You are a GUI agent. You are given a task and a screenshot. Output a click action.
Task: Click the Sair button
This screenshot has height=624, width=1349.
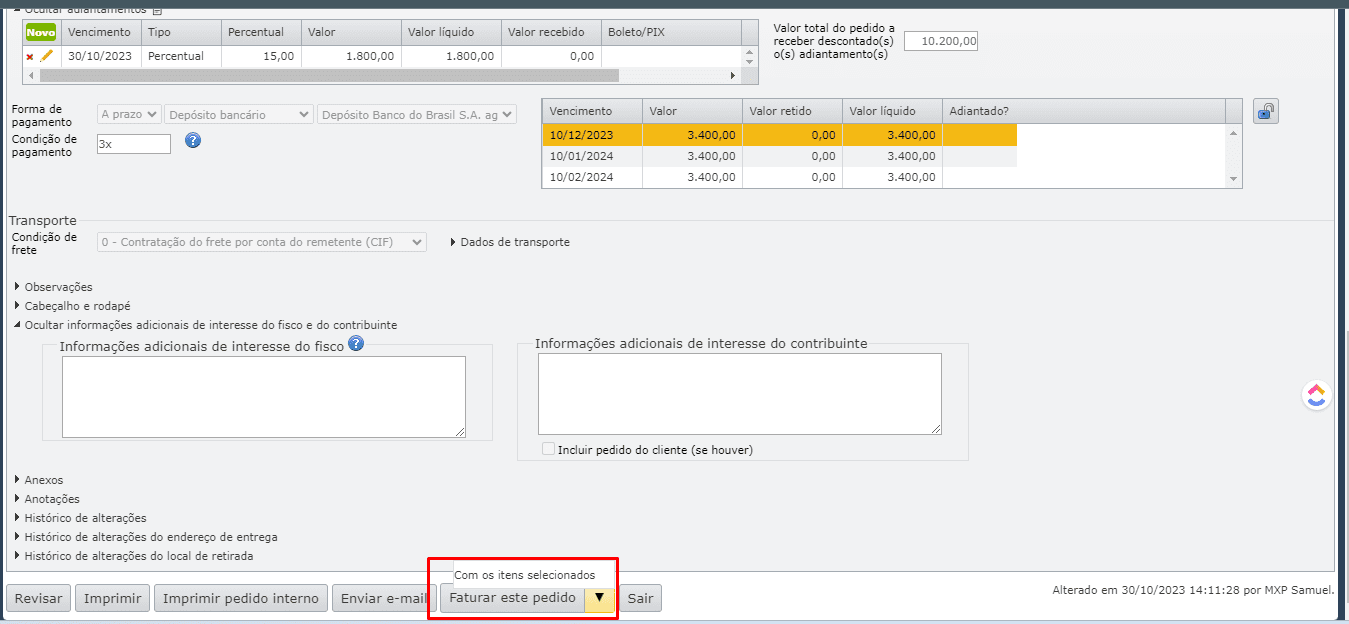(640, 599)
